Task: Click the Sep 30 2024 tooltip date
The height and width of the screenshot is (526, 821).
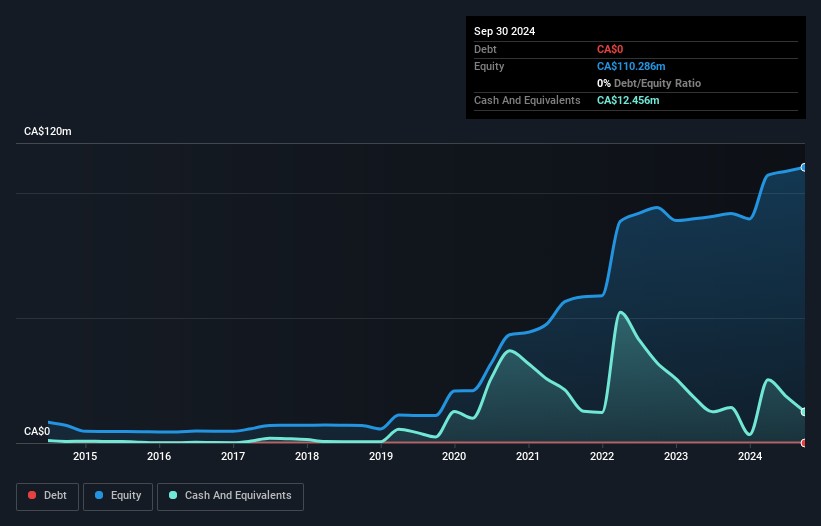Action: [x=505, y=31]
